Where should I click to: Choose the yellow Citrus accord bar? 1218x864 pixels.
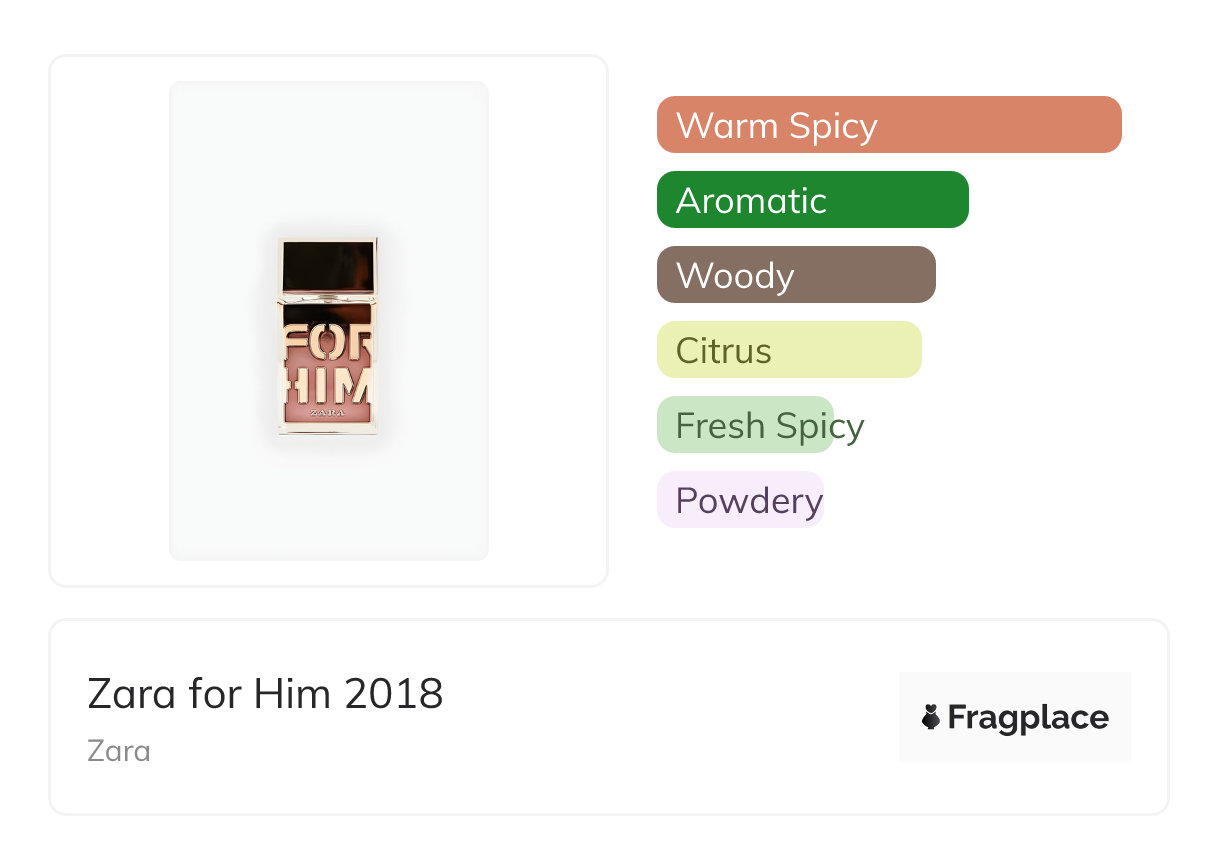click(x=788, y=350)
